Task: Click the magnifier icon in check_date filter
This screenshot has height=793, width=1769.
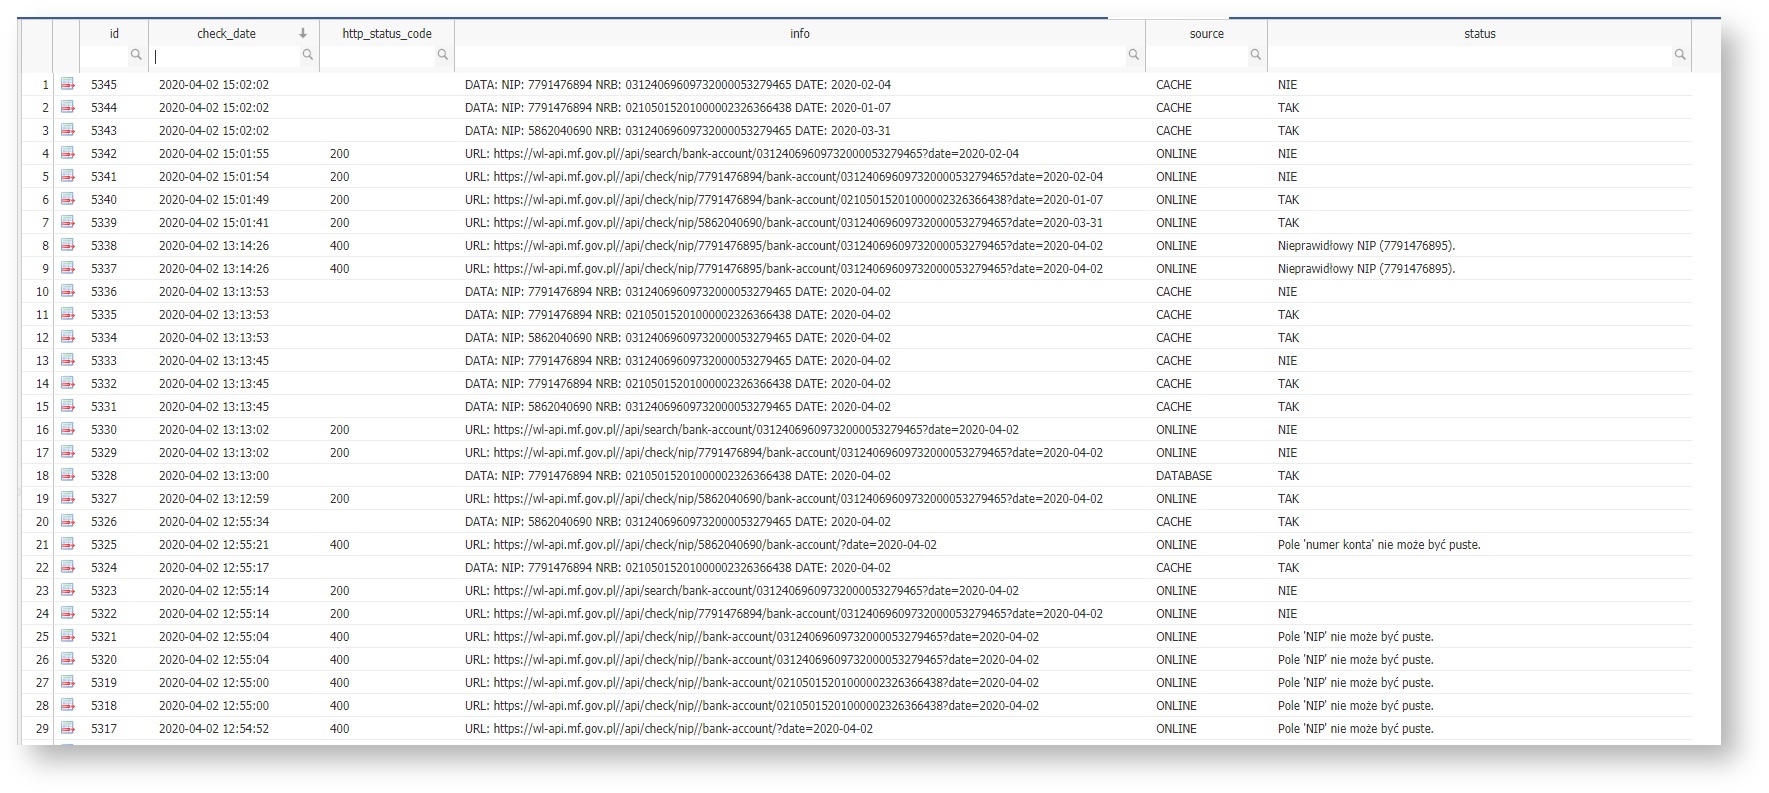Action: 308,55
